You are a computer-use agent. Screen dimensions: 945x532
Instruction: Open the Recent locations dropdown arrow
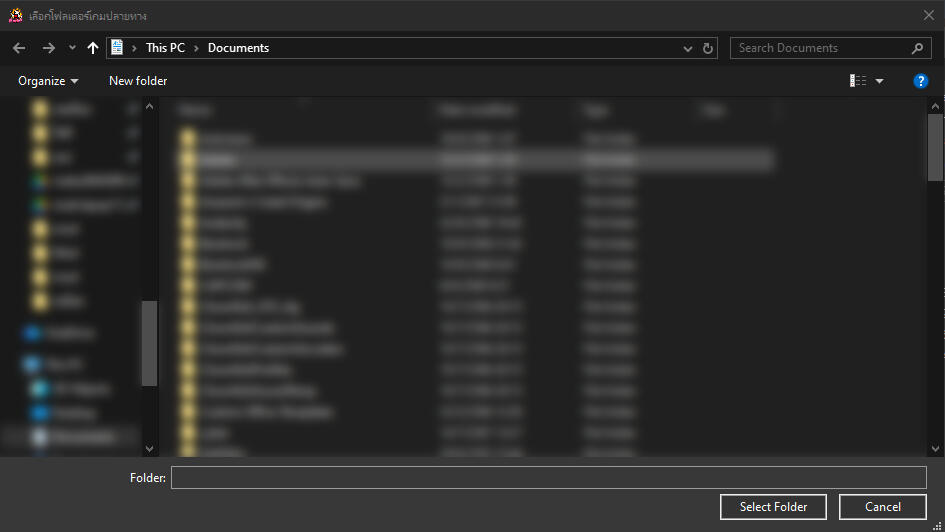click(x=72, y=48)
